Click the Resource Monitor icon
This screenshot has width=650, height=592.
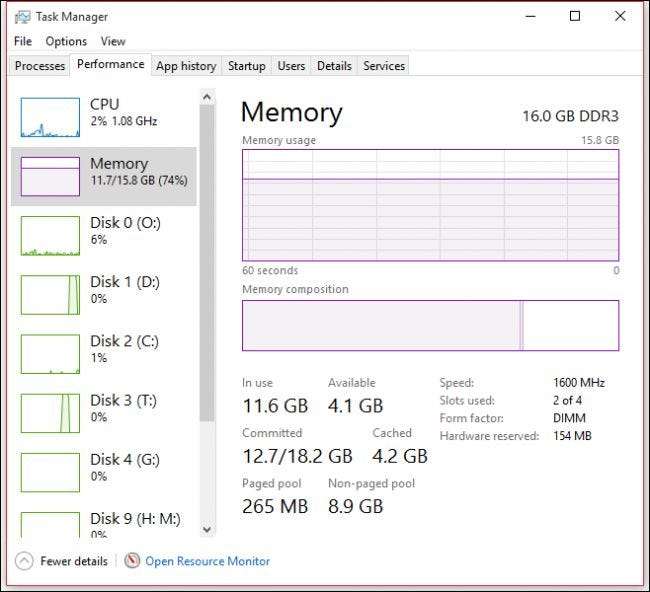132,561
